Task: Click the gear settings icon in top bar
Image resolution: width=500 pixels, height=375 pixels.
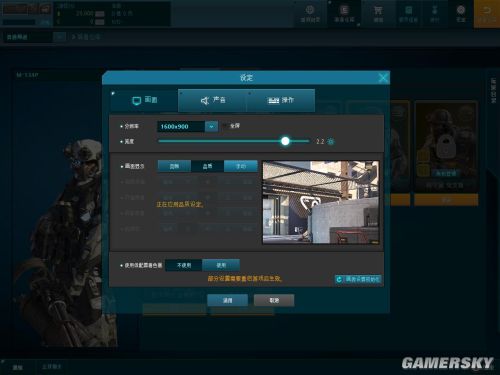Action: [x=461, y=10]
